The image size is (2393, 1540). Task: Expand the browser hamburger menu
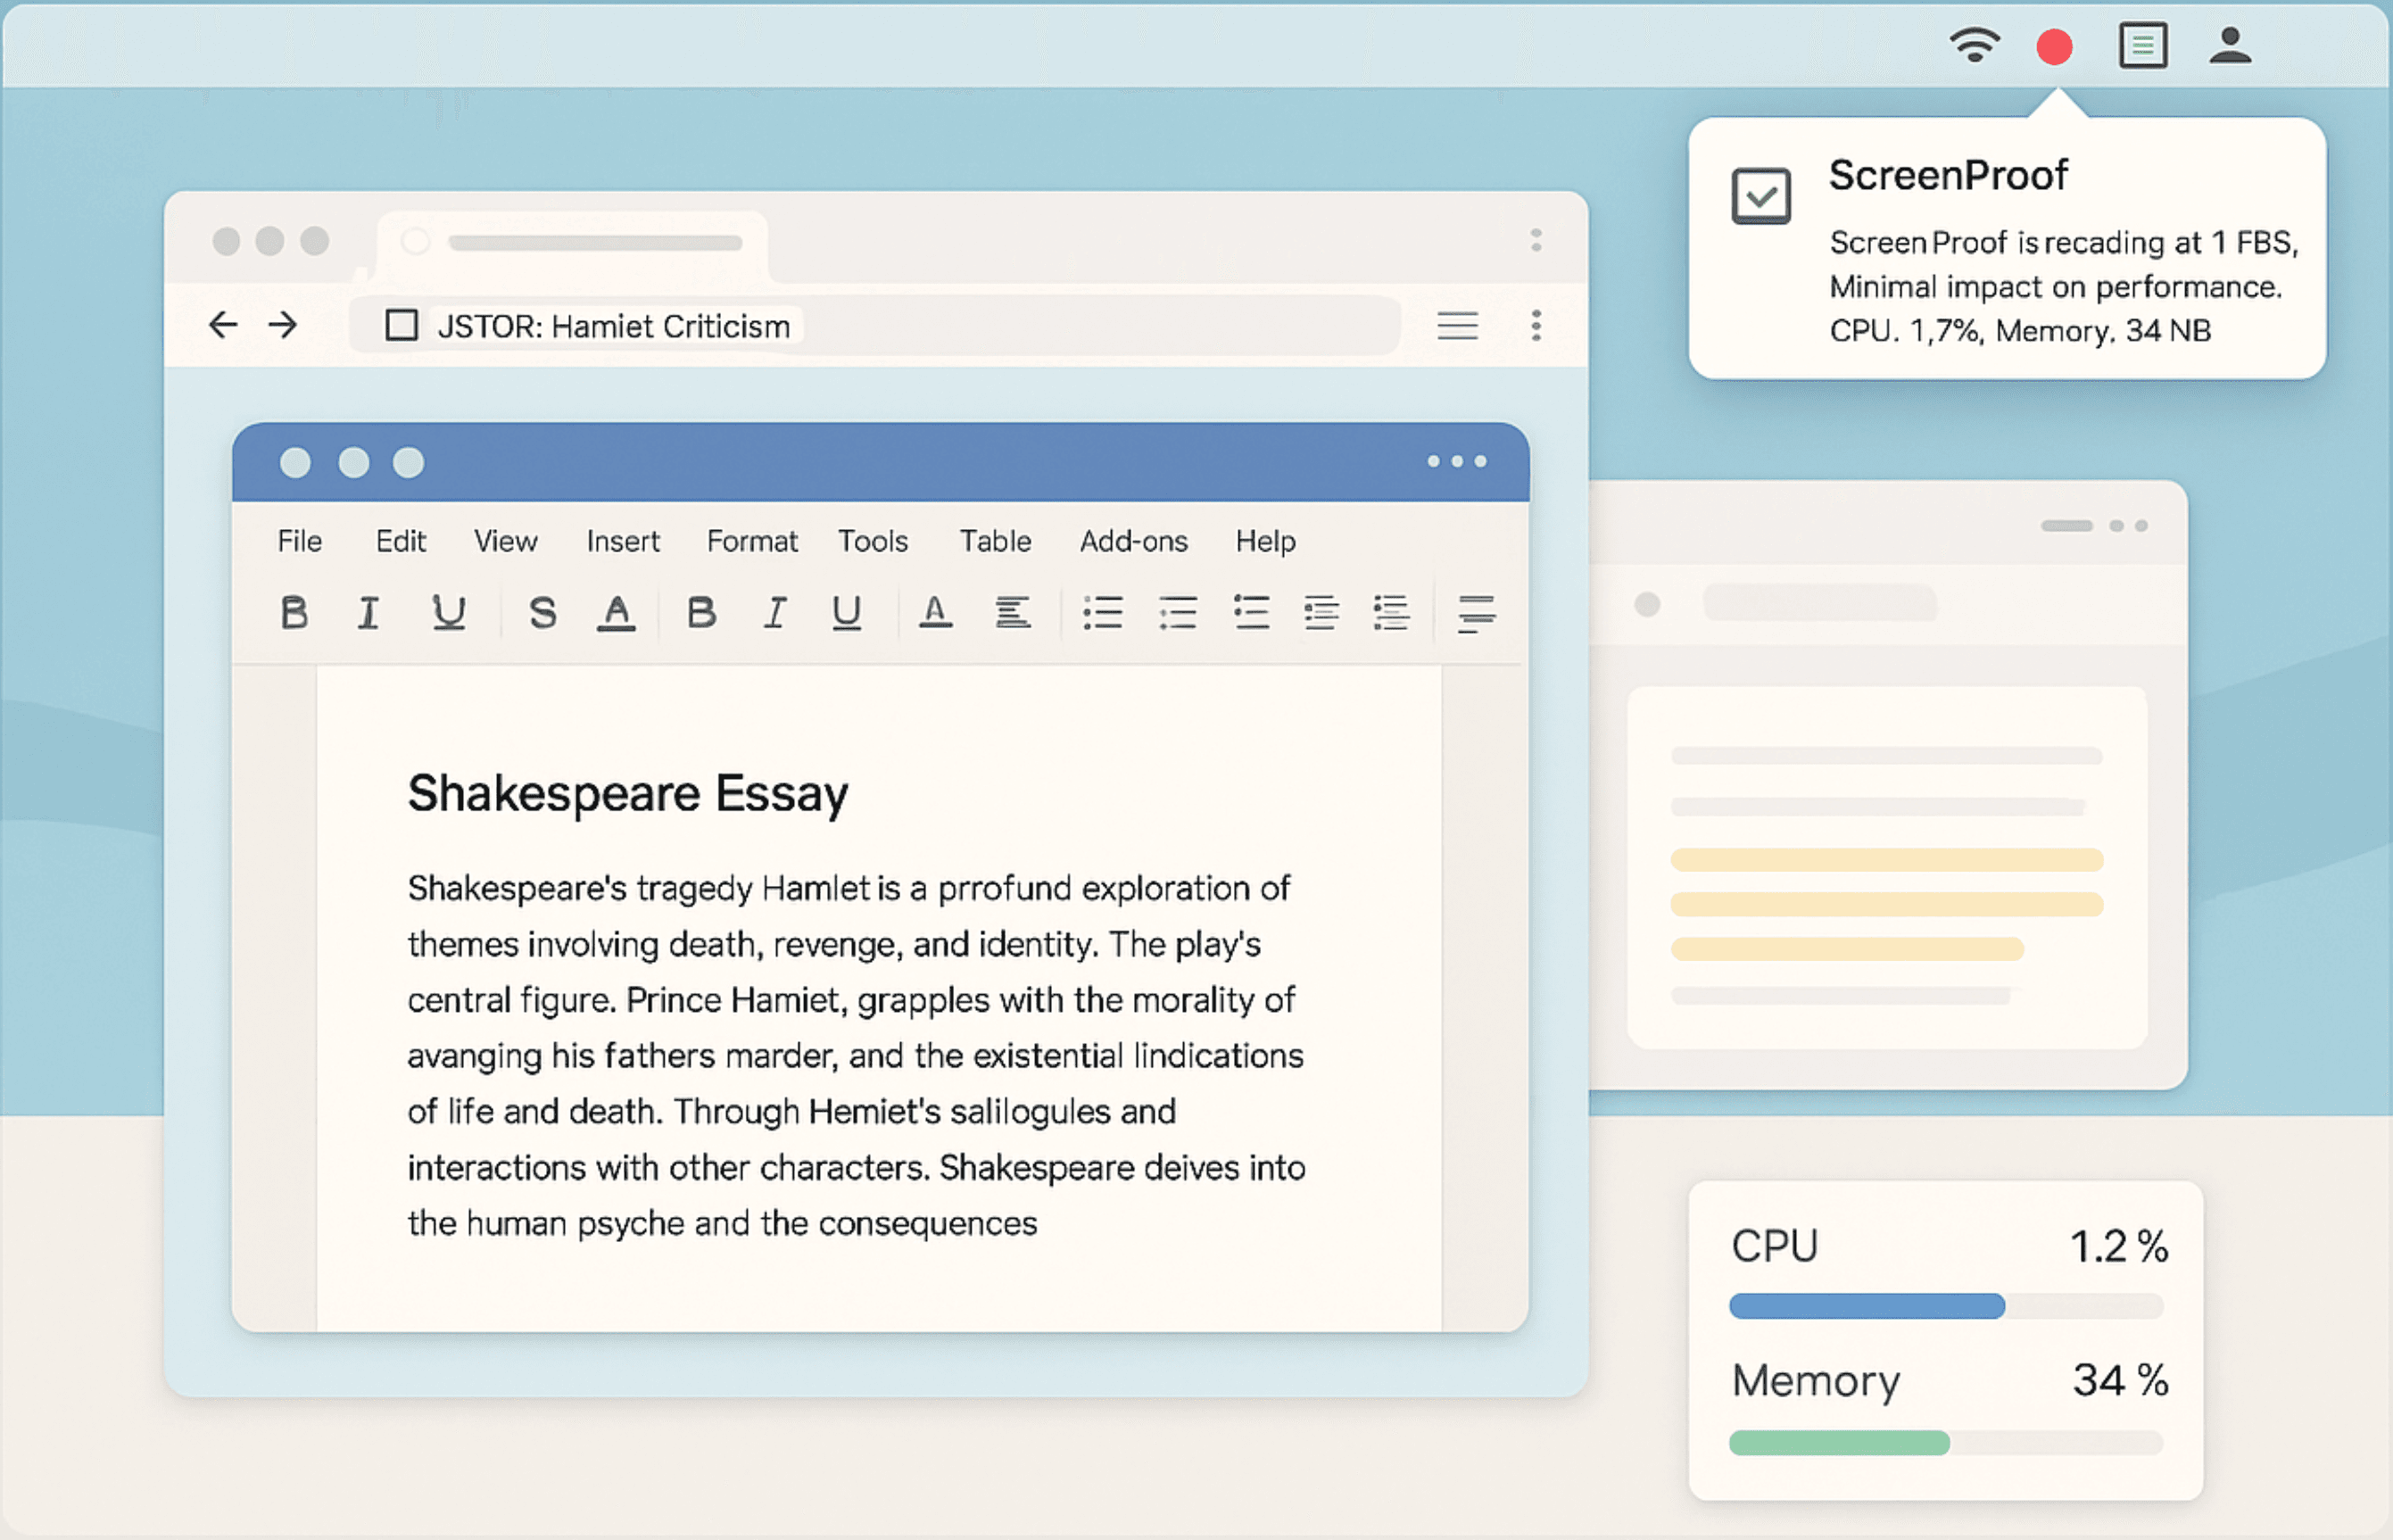pos(1457,325)
